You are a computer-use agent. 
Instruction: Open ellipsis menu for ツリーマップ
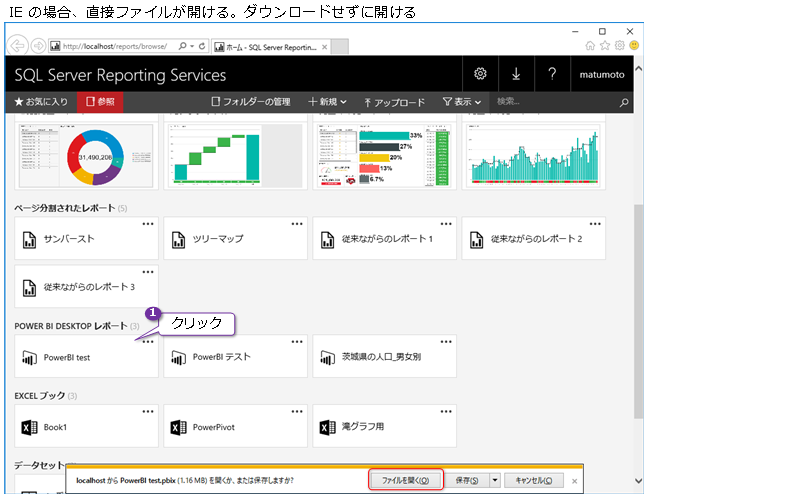[x=297, y=224]
